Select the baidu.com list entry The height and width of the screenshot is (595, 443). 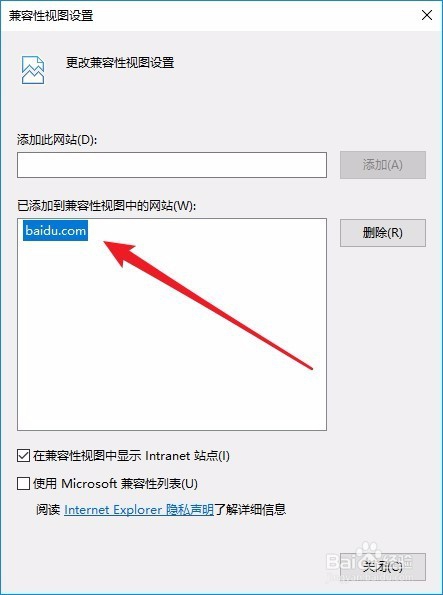click(x=55, y=230)
